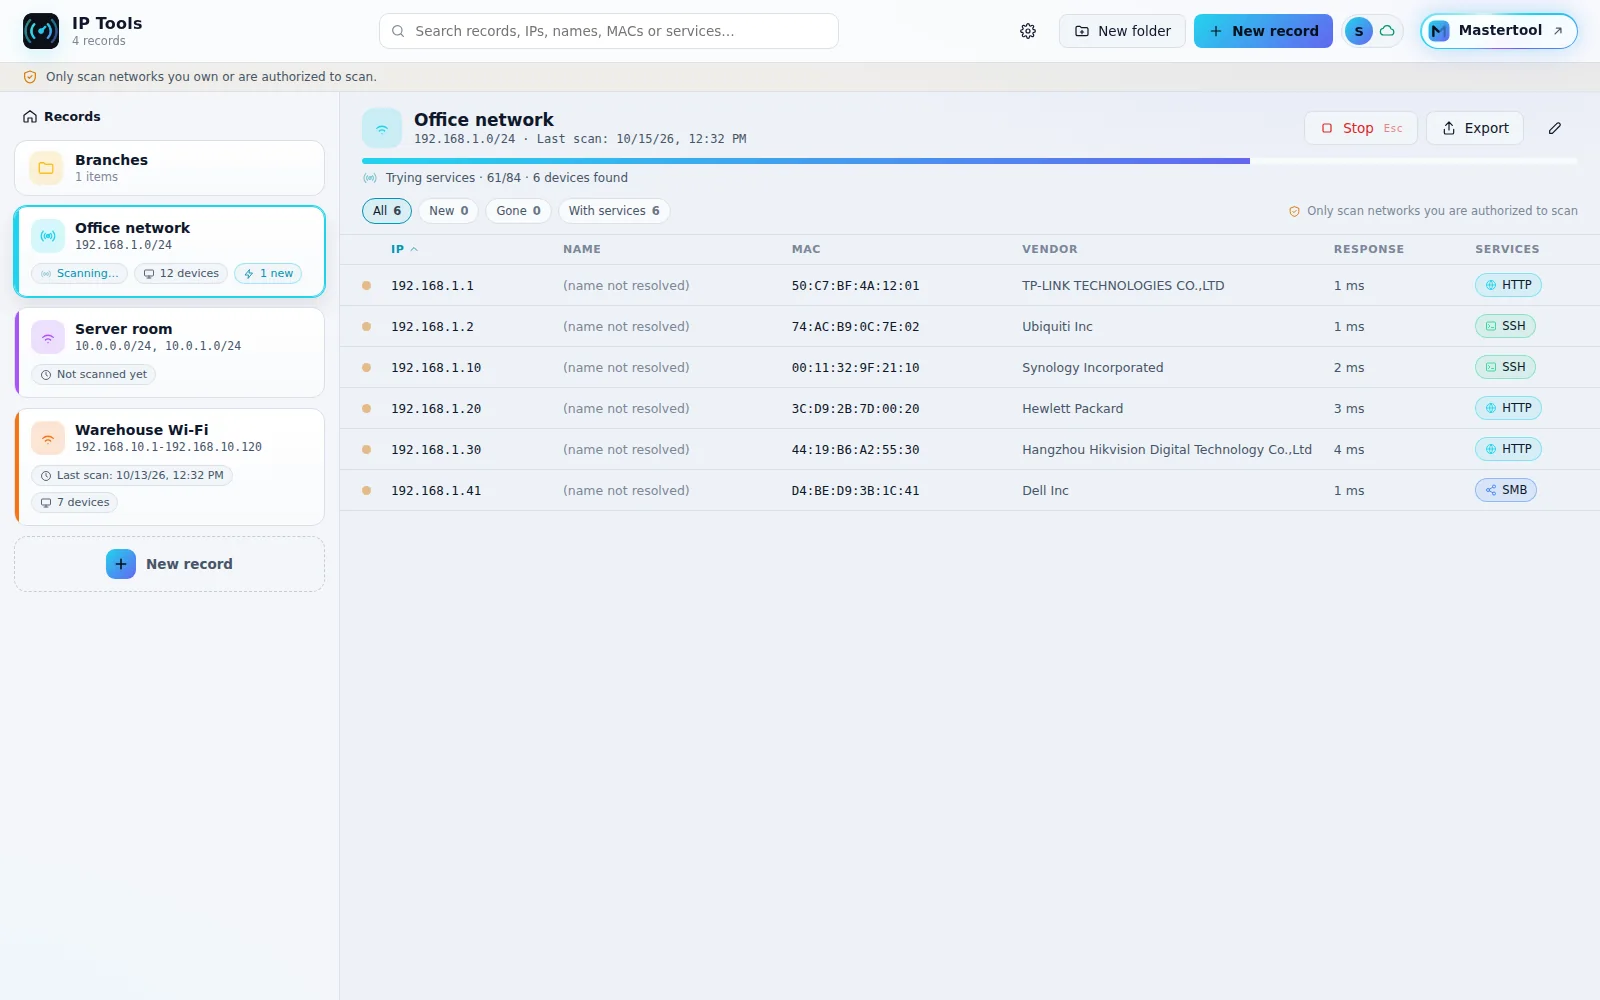The height and width of the screenshot is (1000, 1600).
Task: Click the Warehouse Wi-Fi record icon
Action: point(48,438)
